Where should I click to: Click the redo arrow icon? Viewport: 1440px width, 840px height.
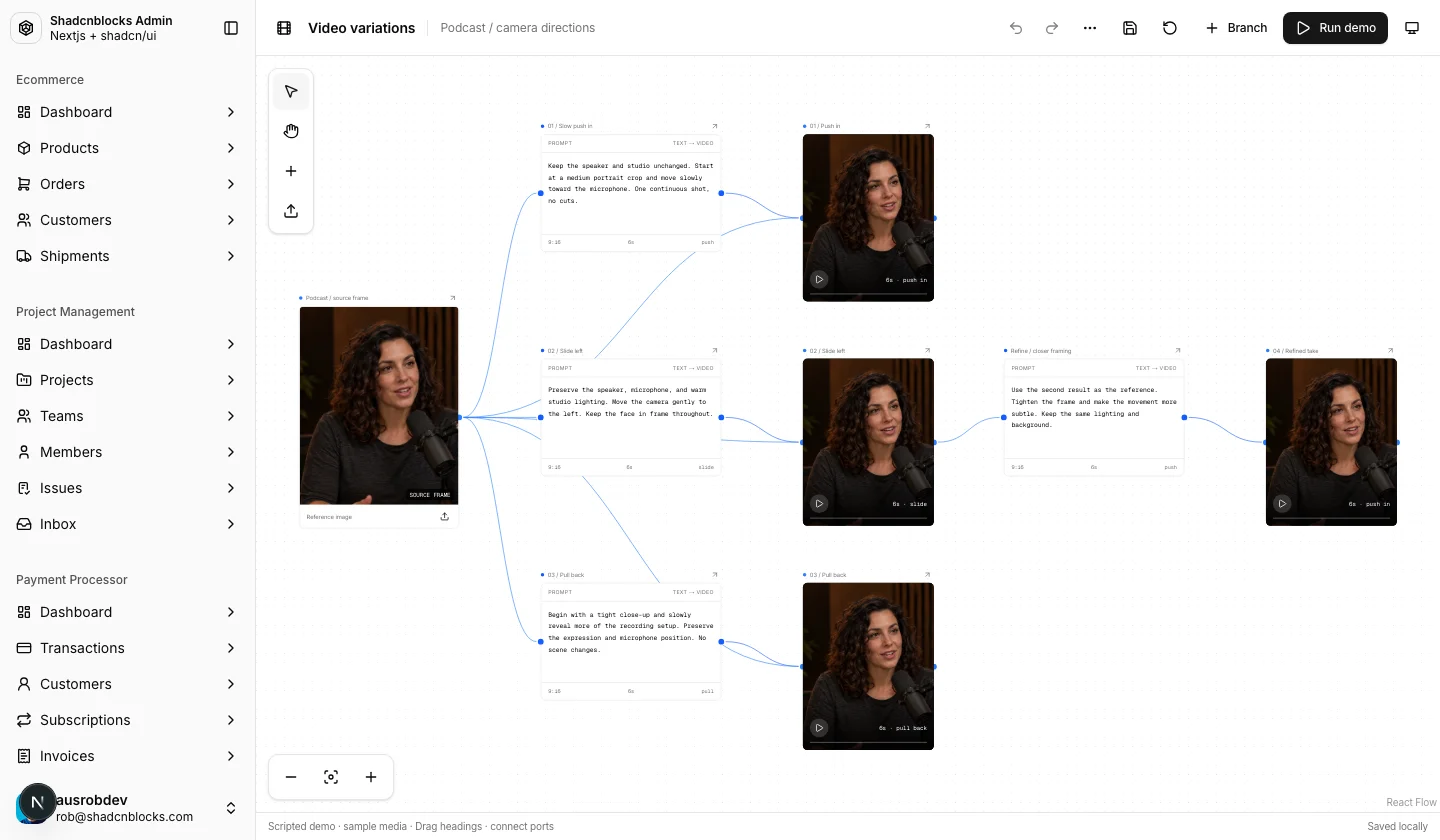(1052, 28)
